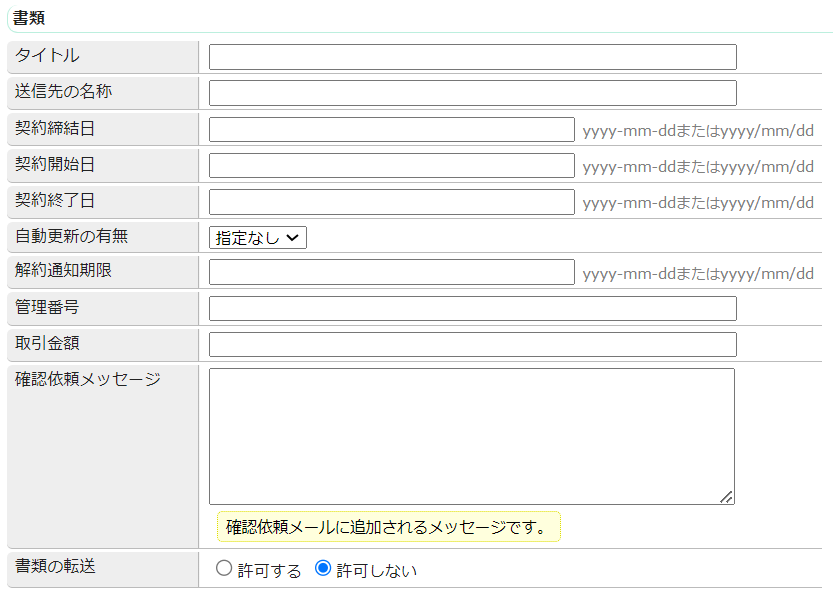The height and width of the screenshot is (596, 833).
Task: Click the 取引金額 input field
Action: tap(470, 343)
